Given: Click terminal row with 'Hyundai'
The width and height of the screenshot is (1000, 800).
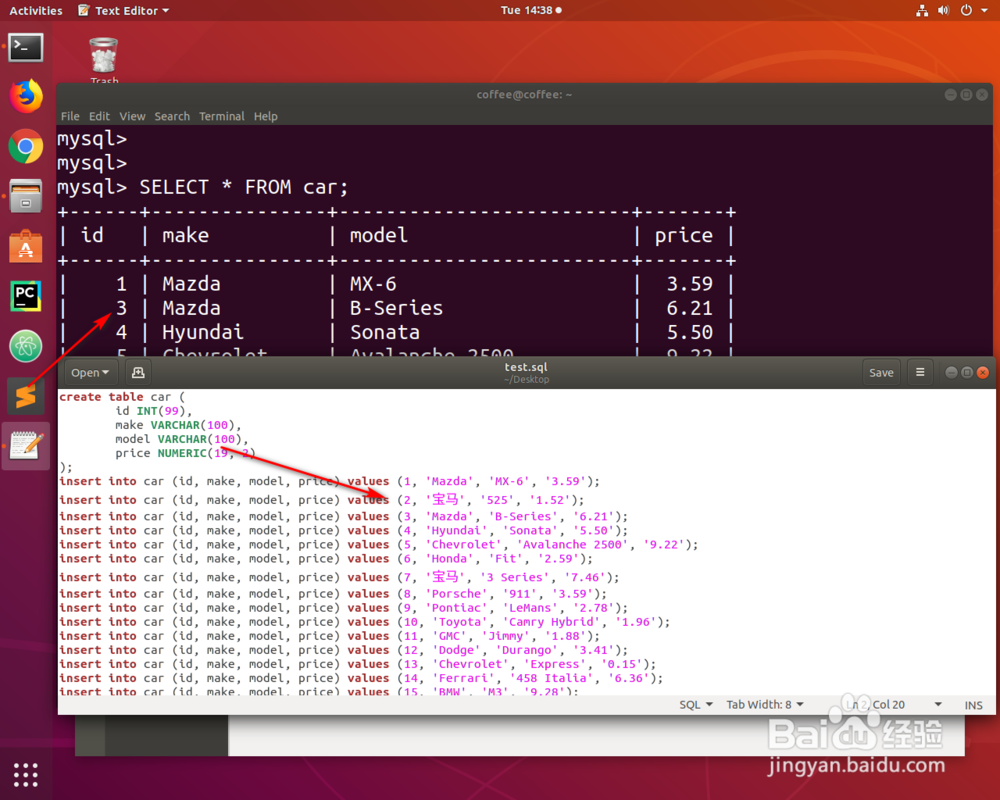Looking at the screenshot, I should [x=397, y=332].
